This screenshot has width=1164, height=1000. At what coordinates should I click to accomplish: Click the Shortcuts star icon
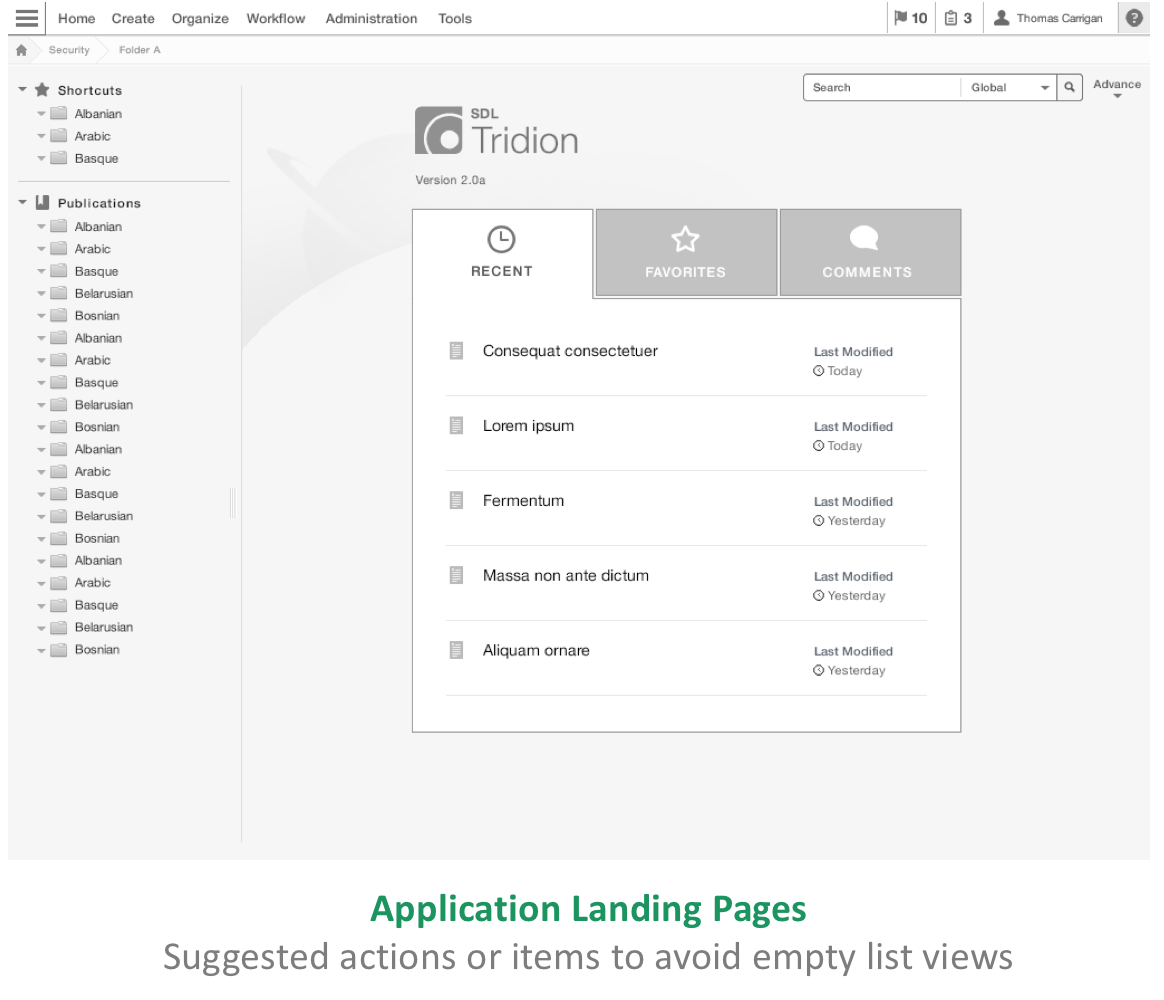42,90
